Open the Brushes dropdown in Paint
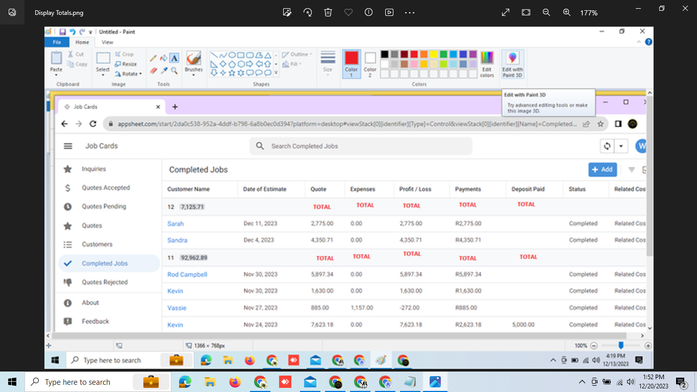 point(193,64)
